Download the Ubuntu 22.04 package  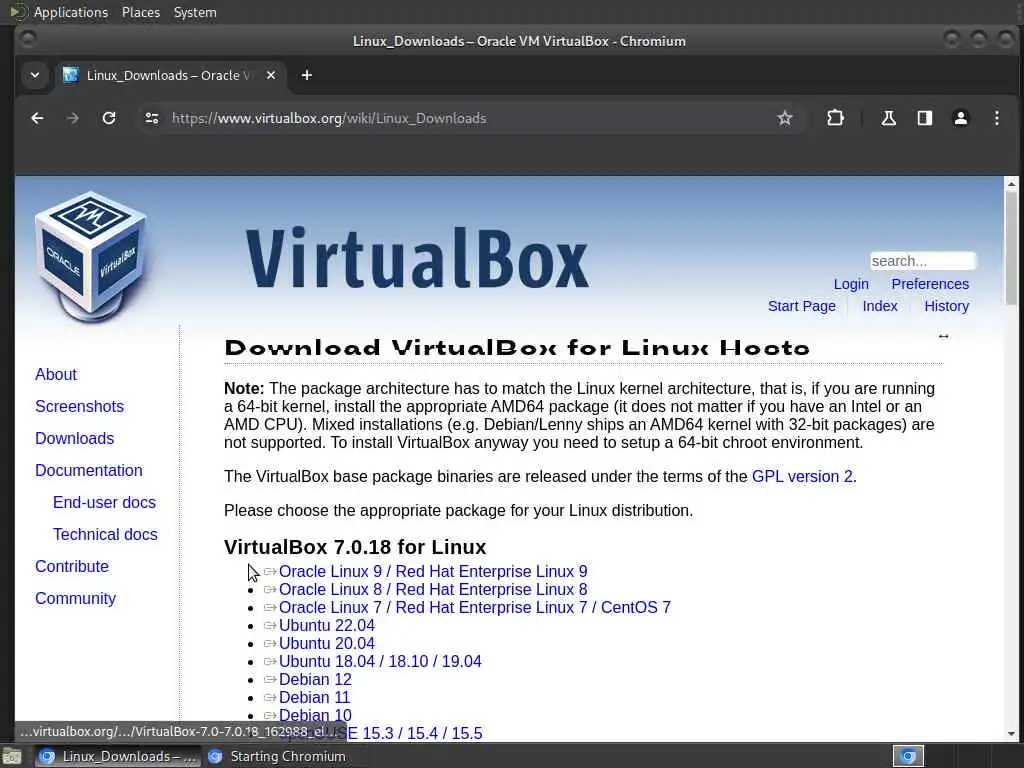tap(327, 626)
